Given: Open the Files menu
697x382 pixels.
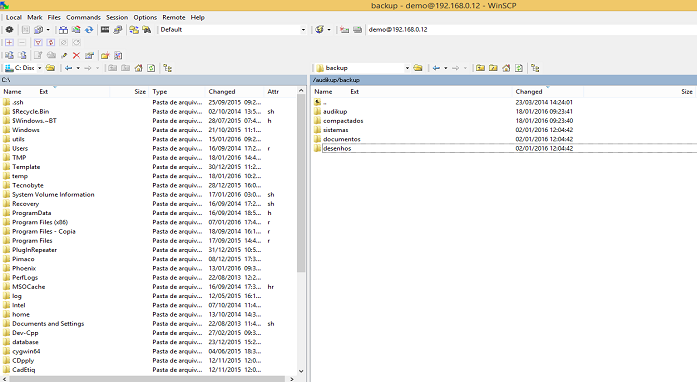Looking at the screenshot, I should 54,17.
